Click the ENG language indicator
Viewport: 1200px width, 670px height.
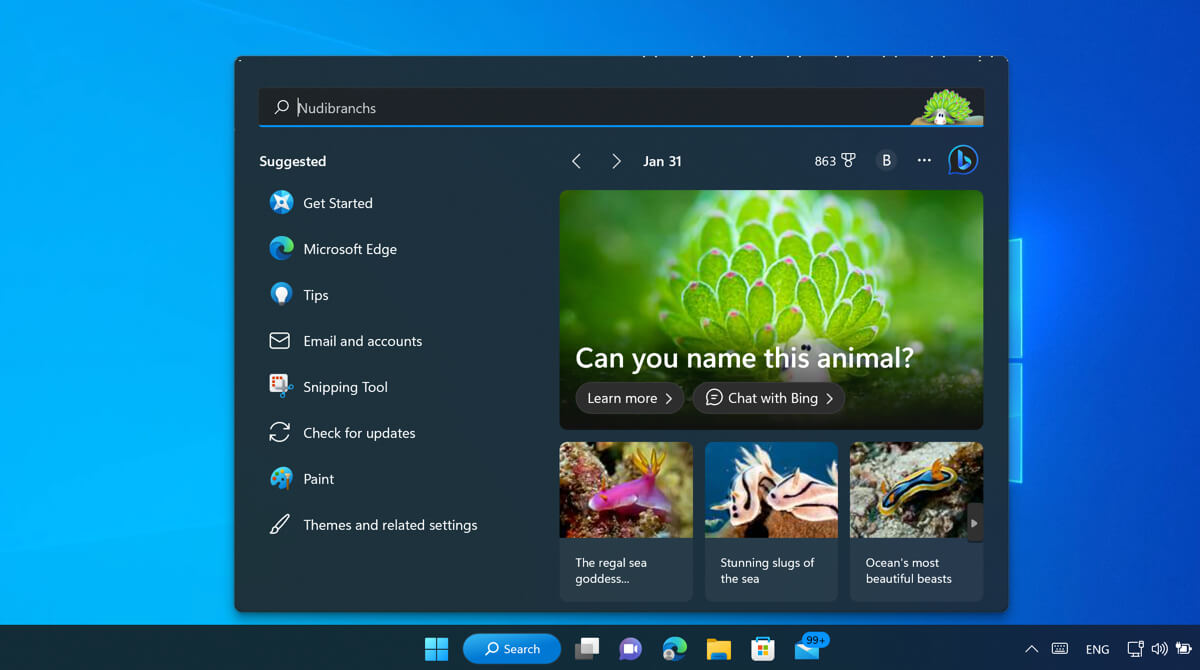(x=1098, y=650)
